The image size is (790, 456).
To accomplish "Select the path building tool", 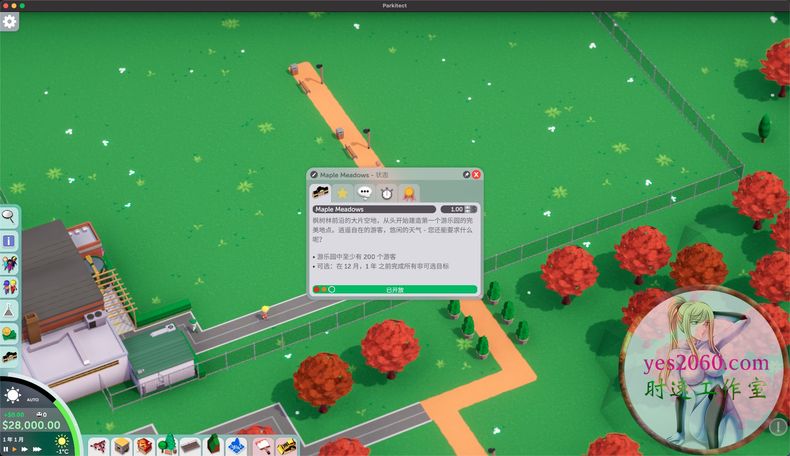I will [x=190, y=445].
